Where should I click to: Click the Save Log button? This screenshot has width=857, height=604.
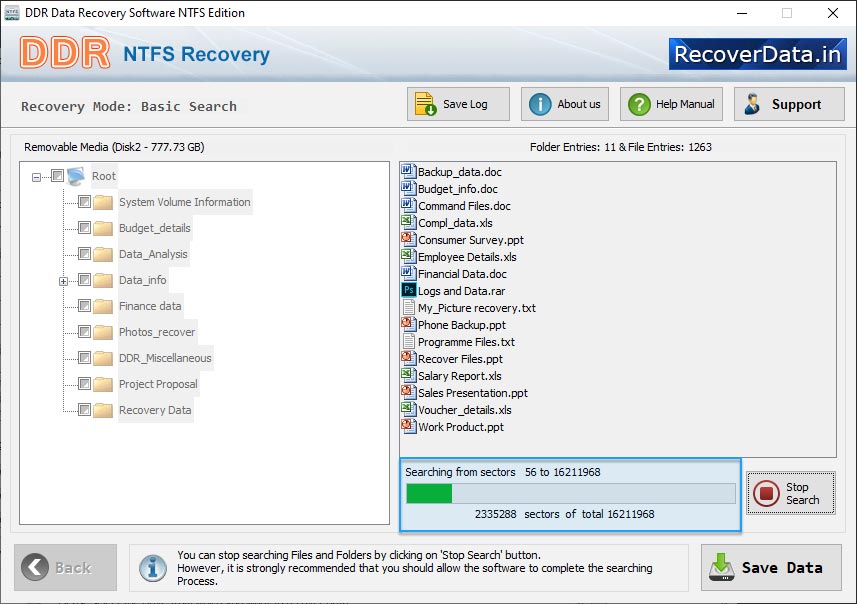click(458, 104)
